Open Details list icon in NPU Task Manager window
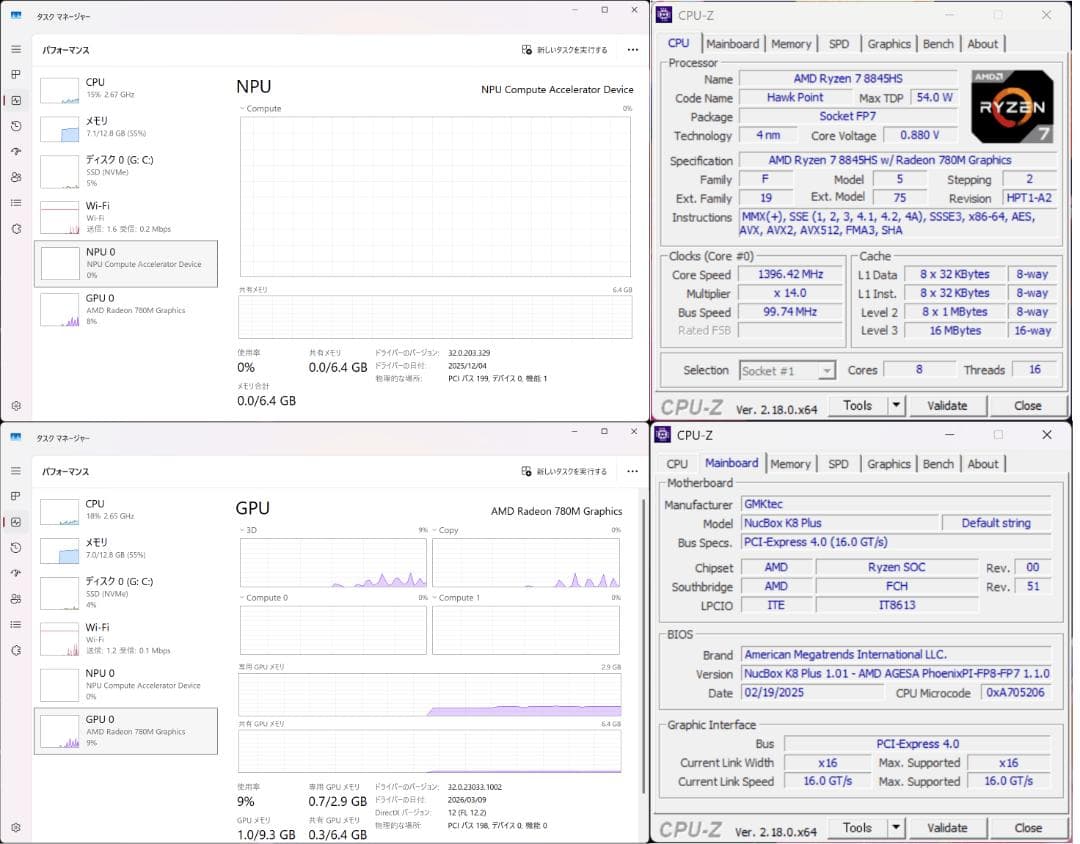 [x=16, y=203]
